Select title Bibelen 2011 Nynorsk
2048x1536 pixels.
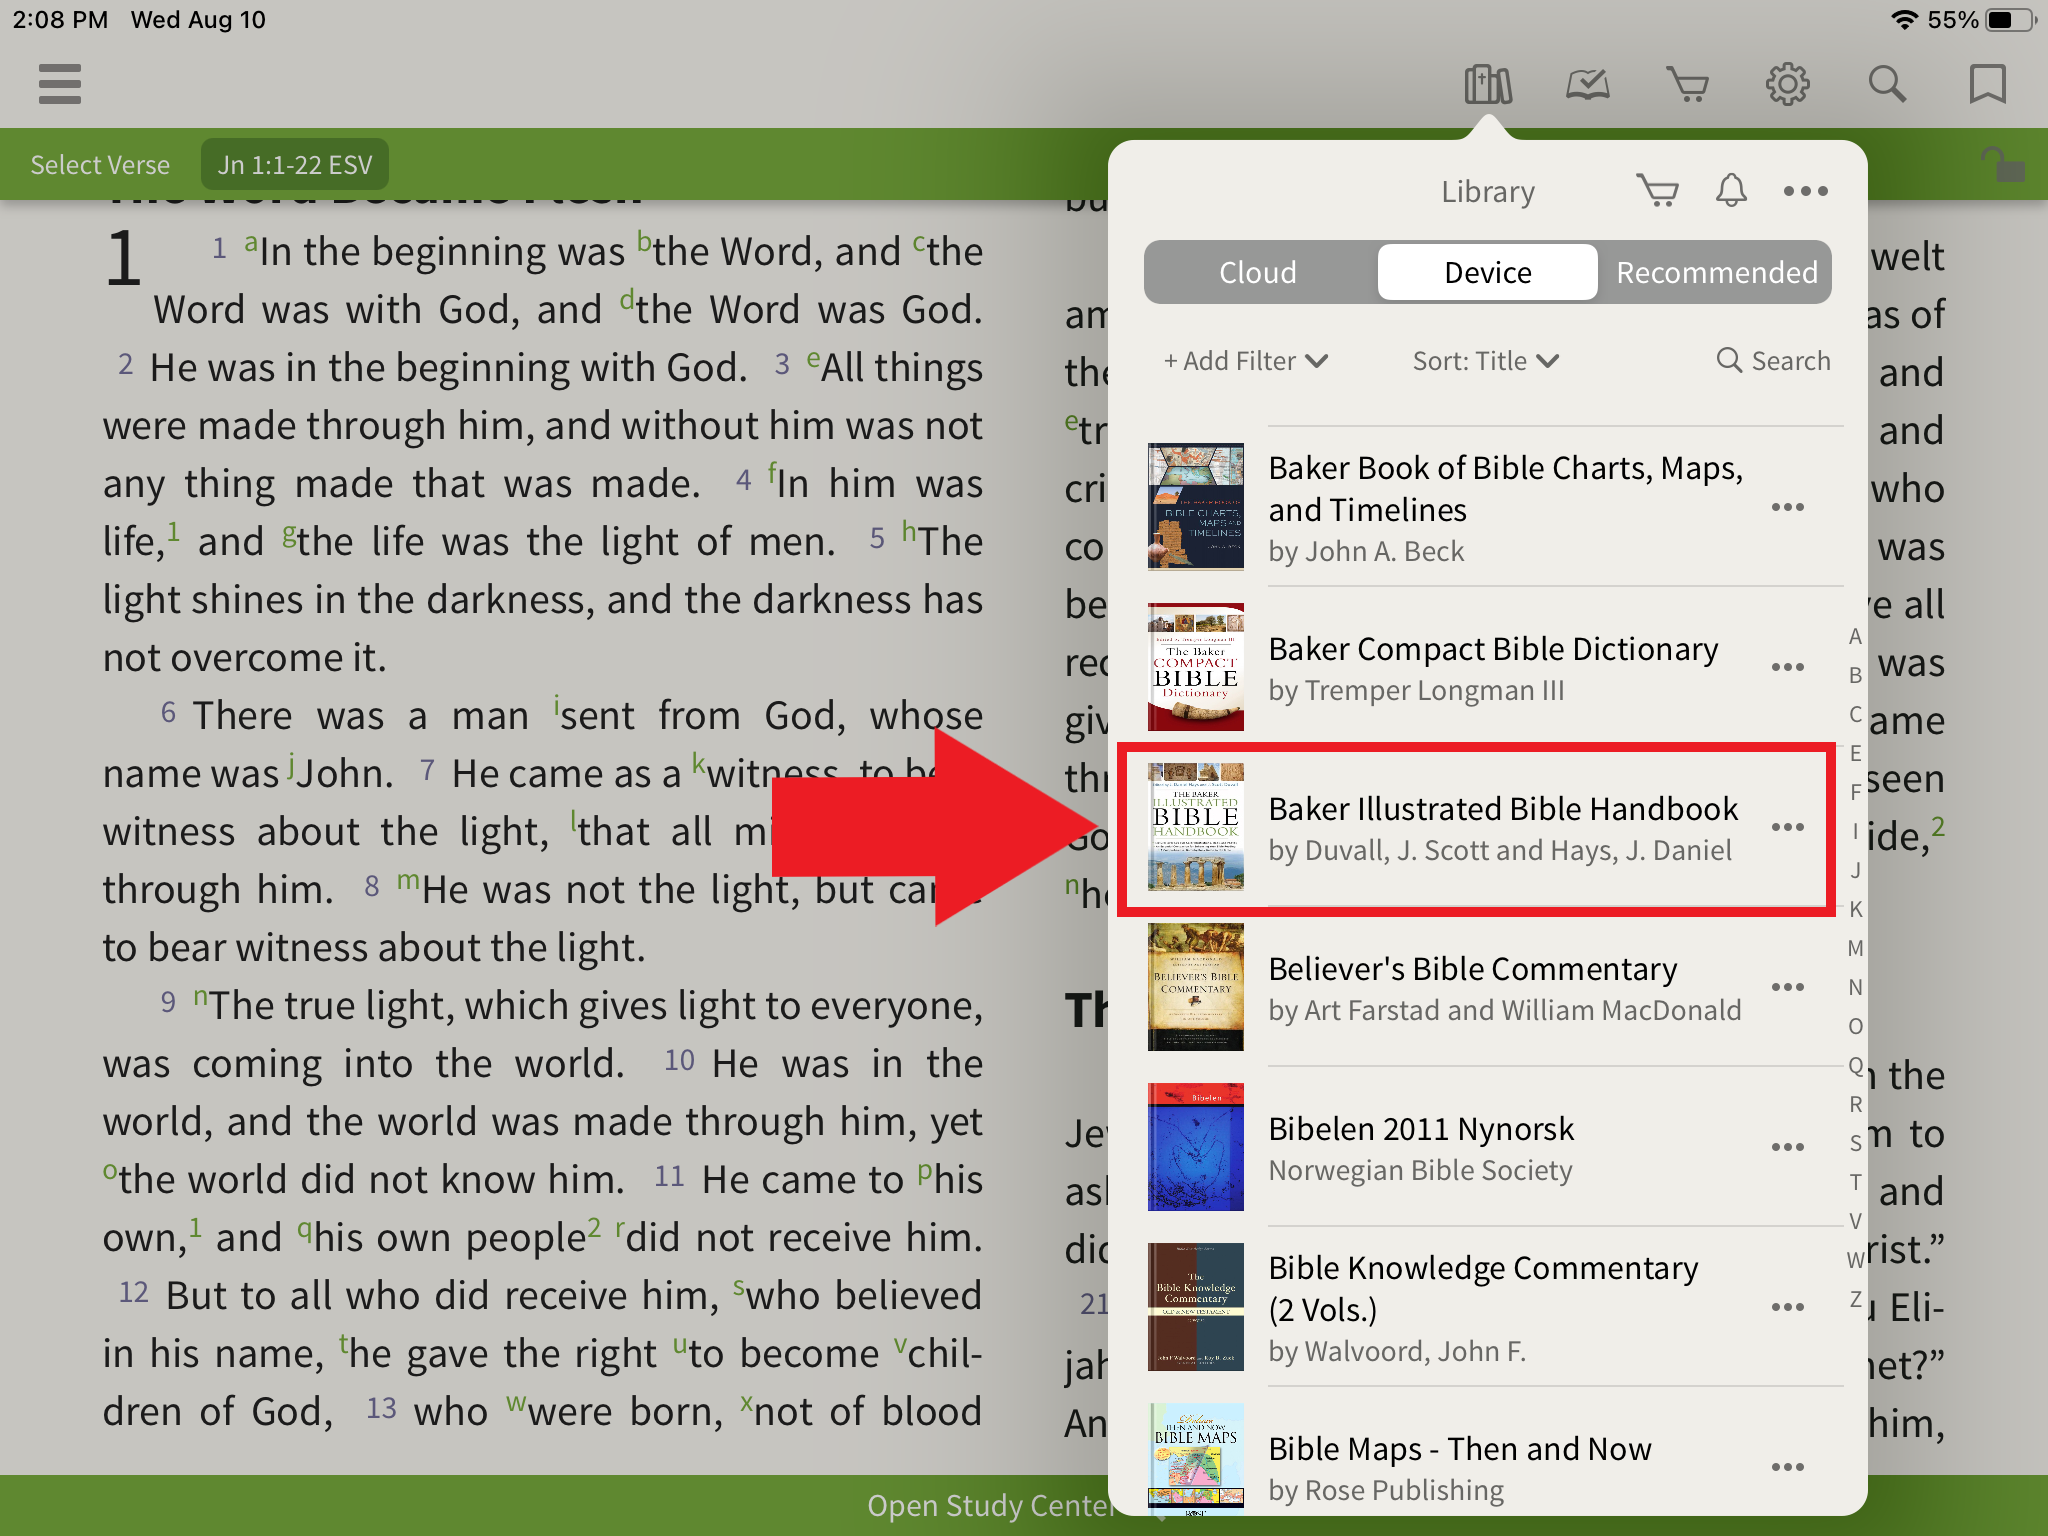(1421, 1129)
